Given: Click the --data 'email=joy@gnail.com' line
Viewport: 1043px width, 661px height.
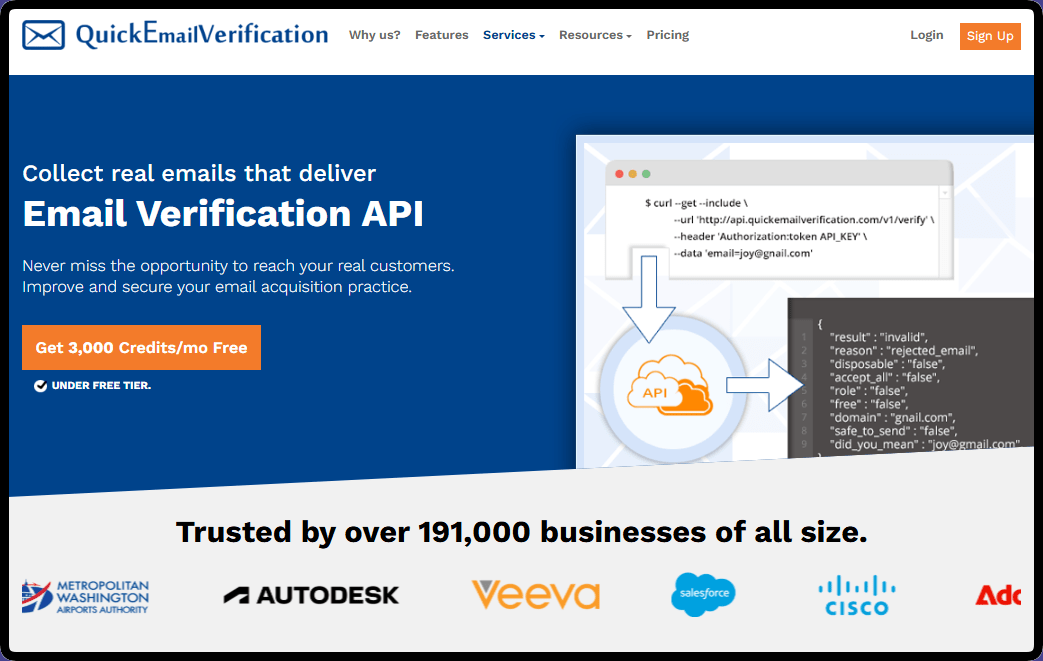Looking at the screenshot, I should click(743, 253).
